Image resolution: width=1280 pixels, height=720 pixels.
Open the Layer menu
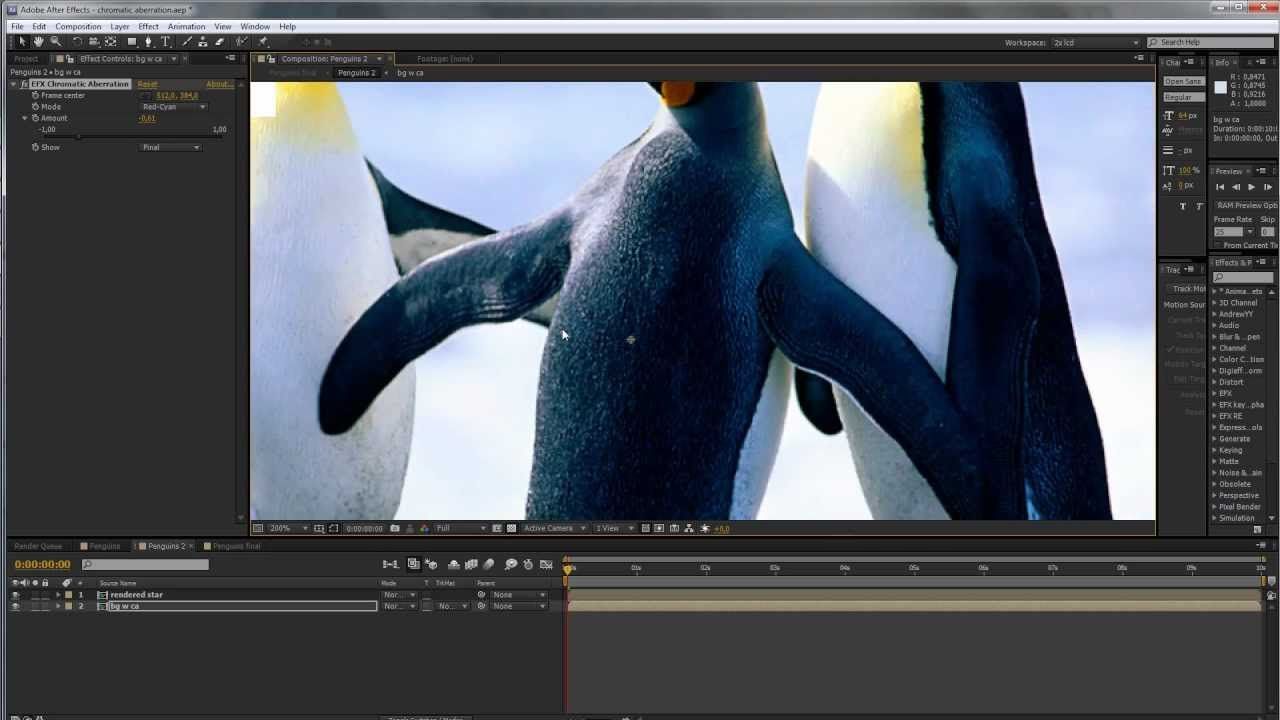(119, 26)
